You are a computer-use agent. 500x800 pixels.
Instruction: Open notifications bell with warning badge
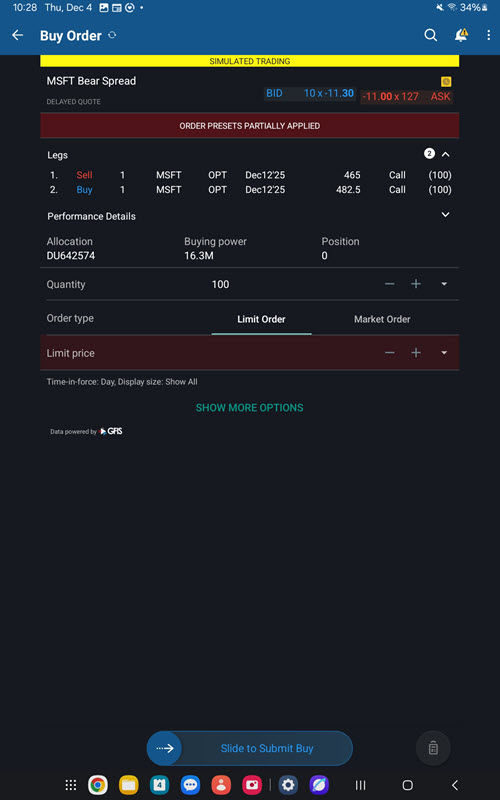[x=461, y=35]
